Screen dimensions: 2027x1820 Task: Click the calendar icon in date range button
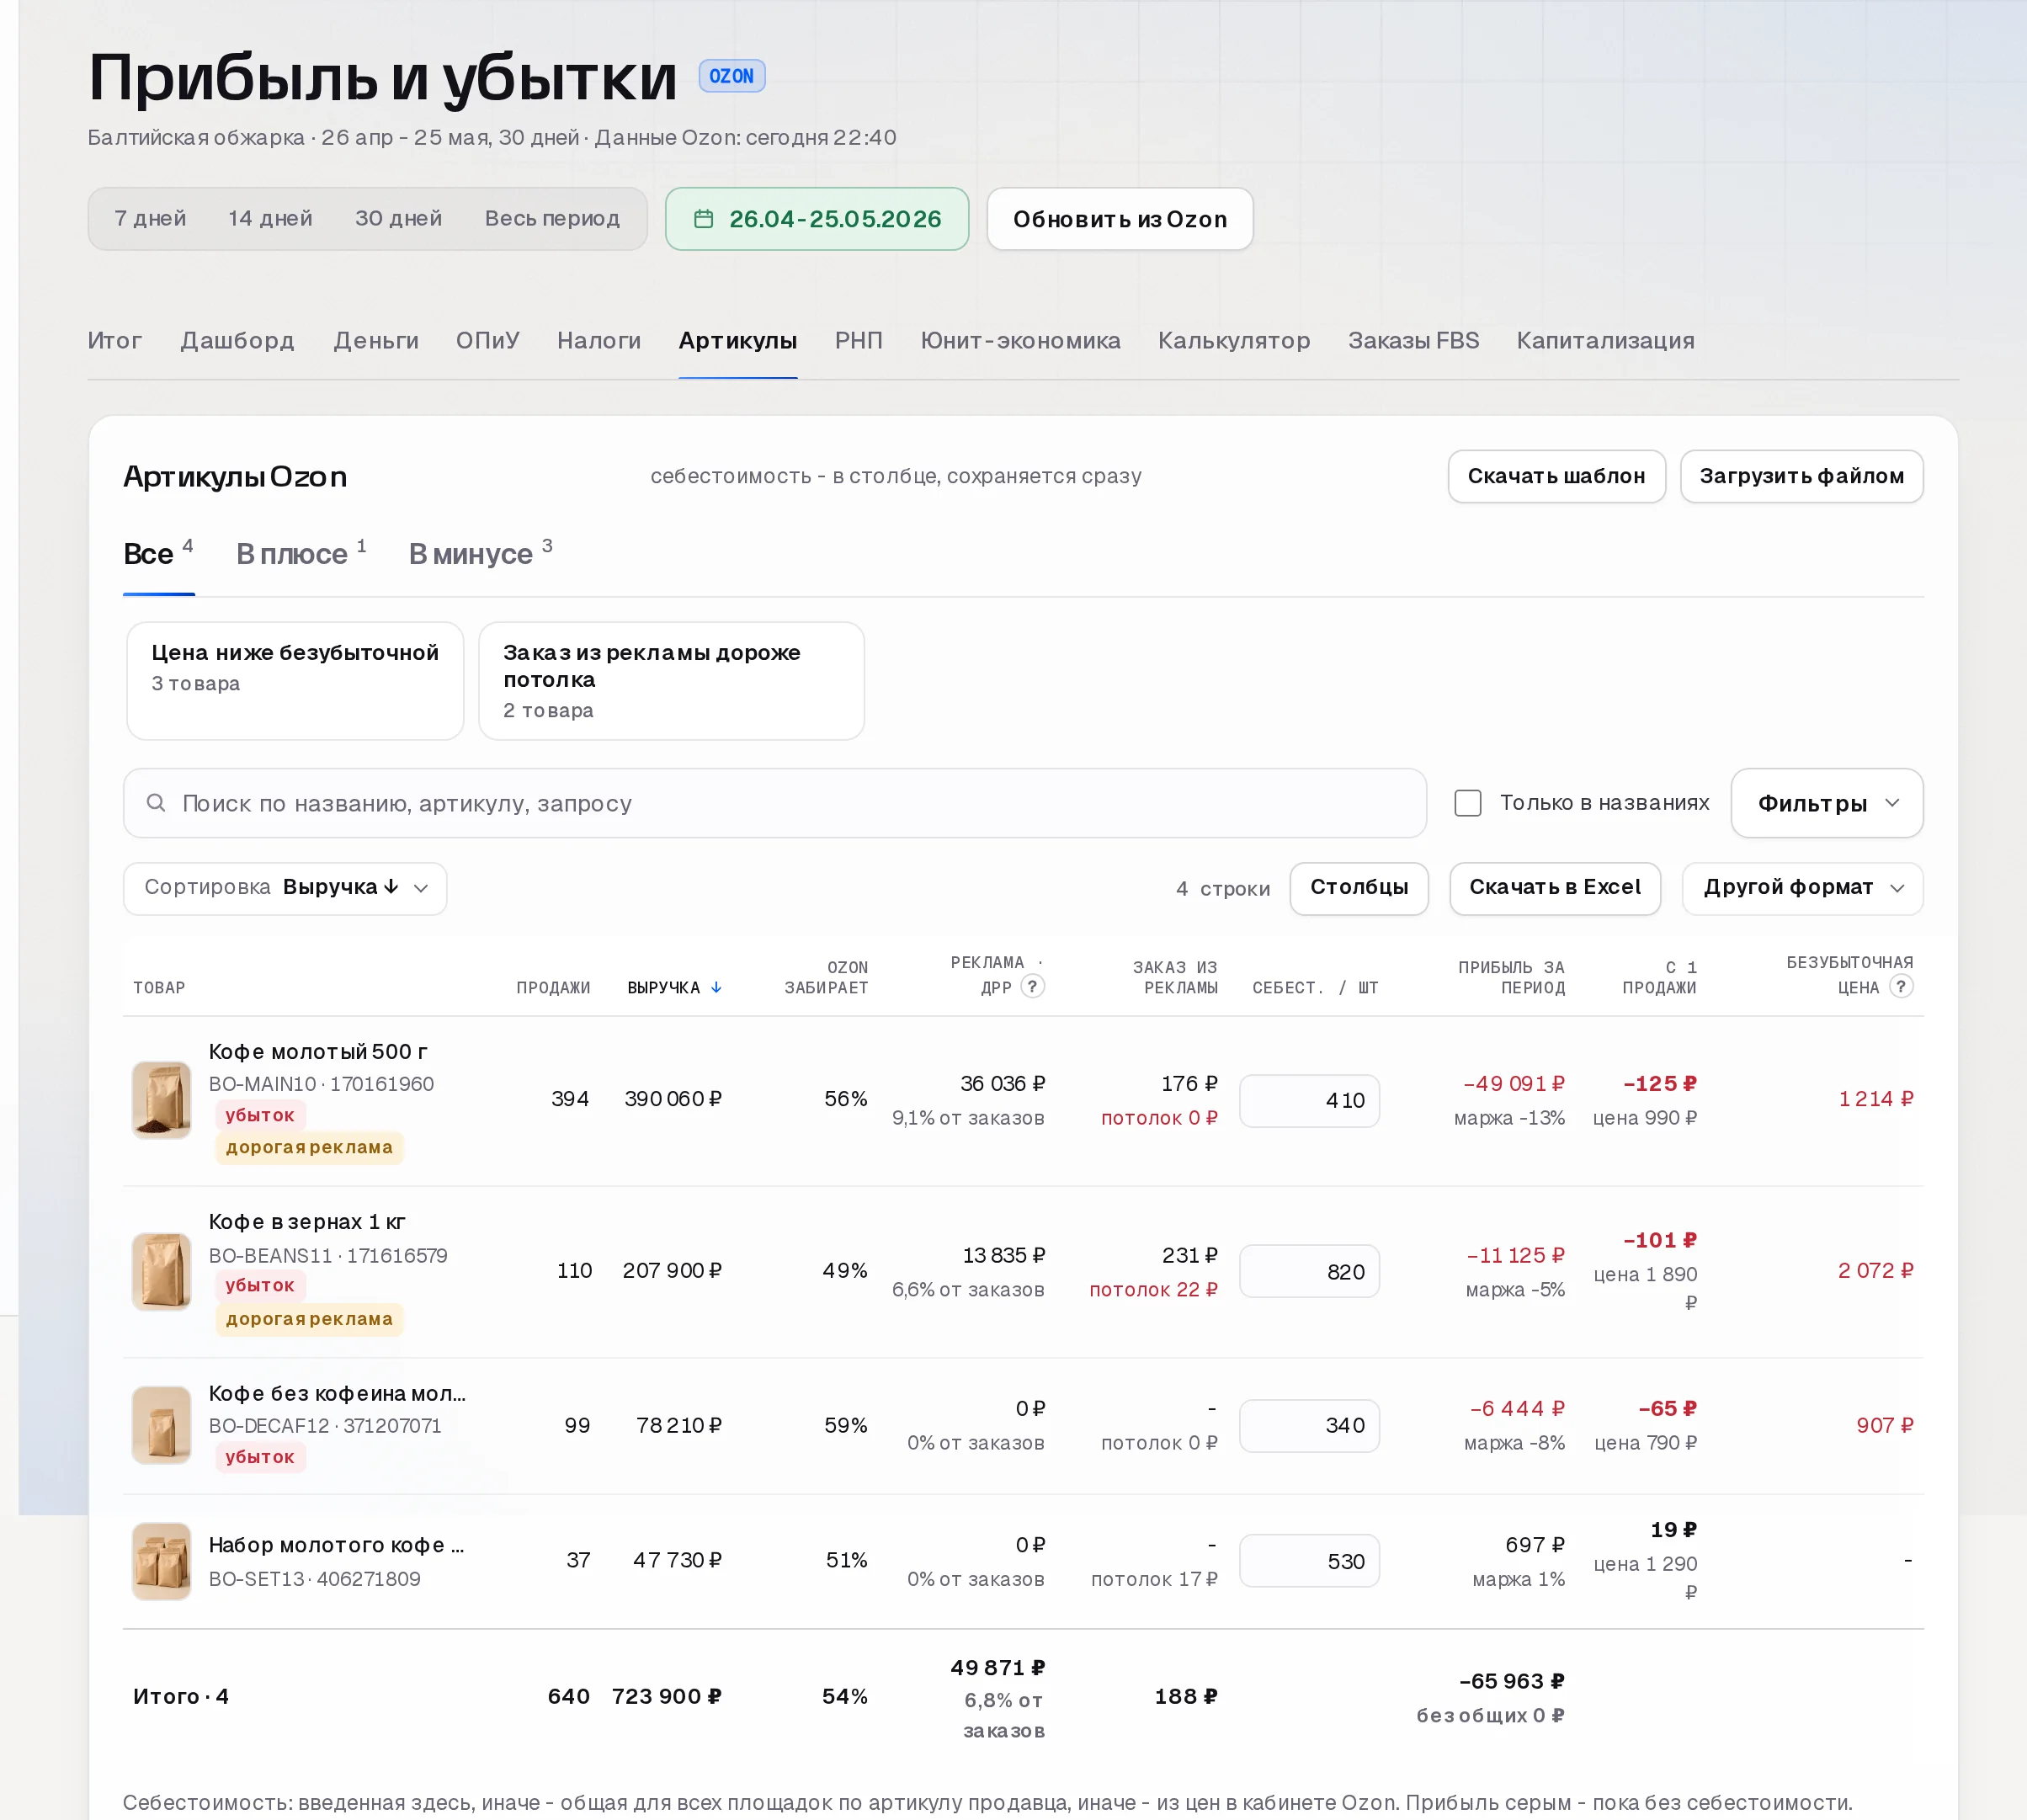coord(703,219)
